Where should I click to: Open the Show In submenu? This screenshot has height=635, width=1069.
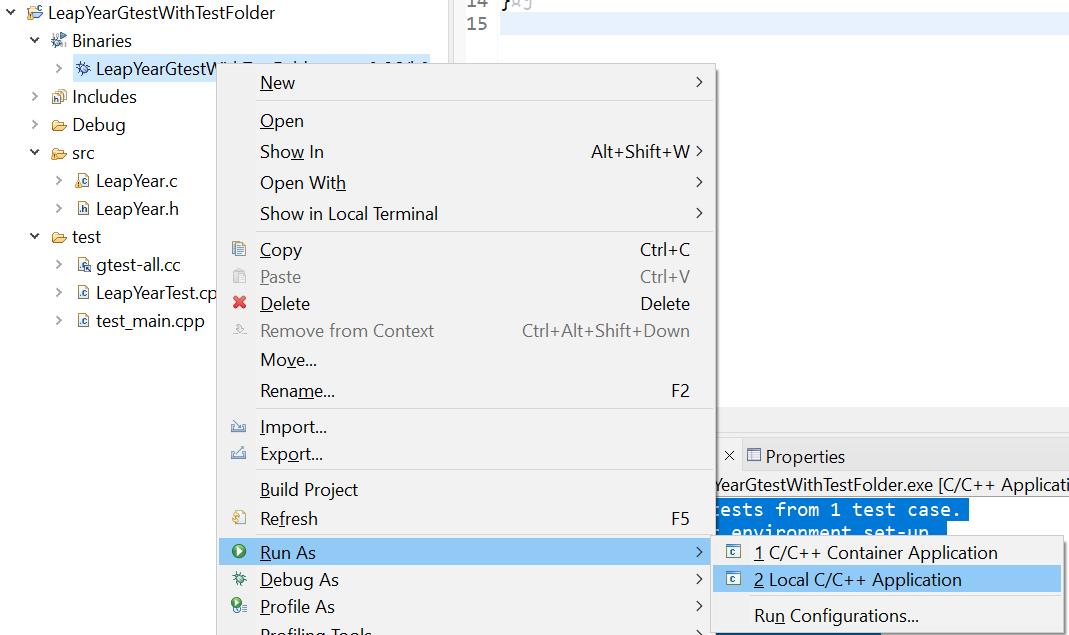click(x=467, y=151)
